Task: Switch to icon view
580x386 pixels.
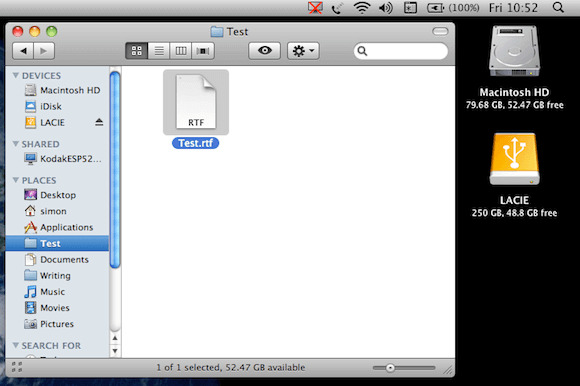Action: pos(136,51)
